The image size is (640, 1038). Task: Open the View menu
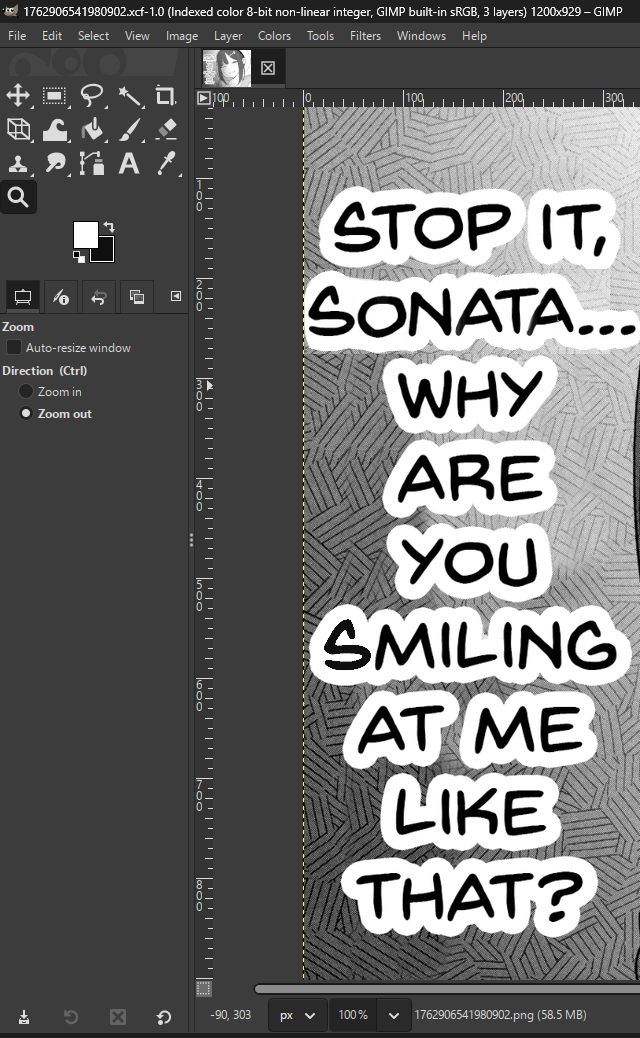click(x=137, y=36)
